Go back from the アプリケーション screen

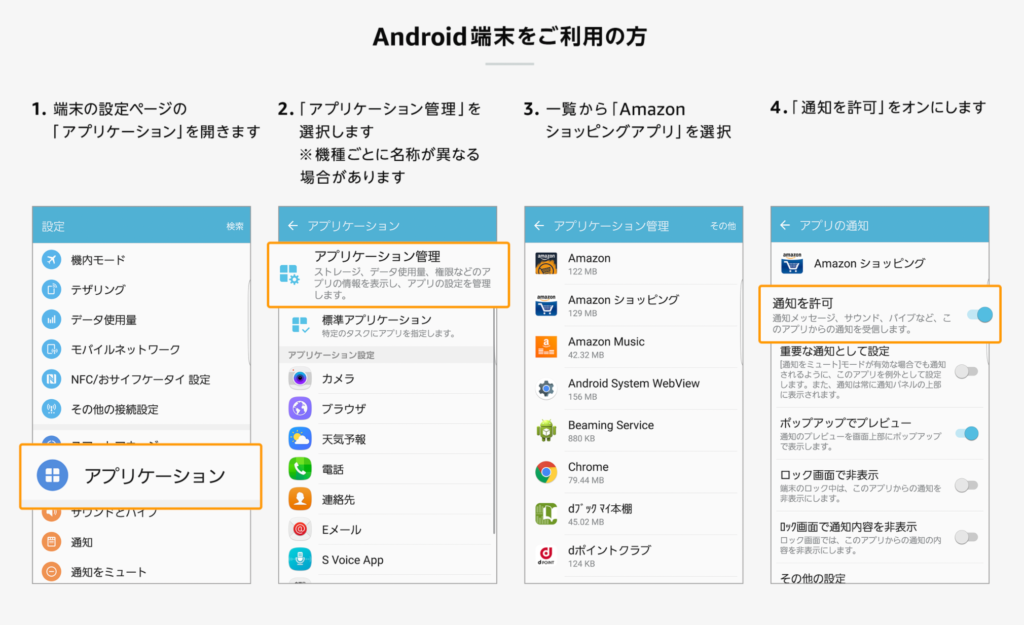click(x=293, y=225)
